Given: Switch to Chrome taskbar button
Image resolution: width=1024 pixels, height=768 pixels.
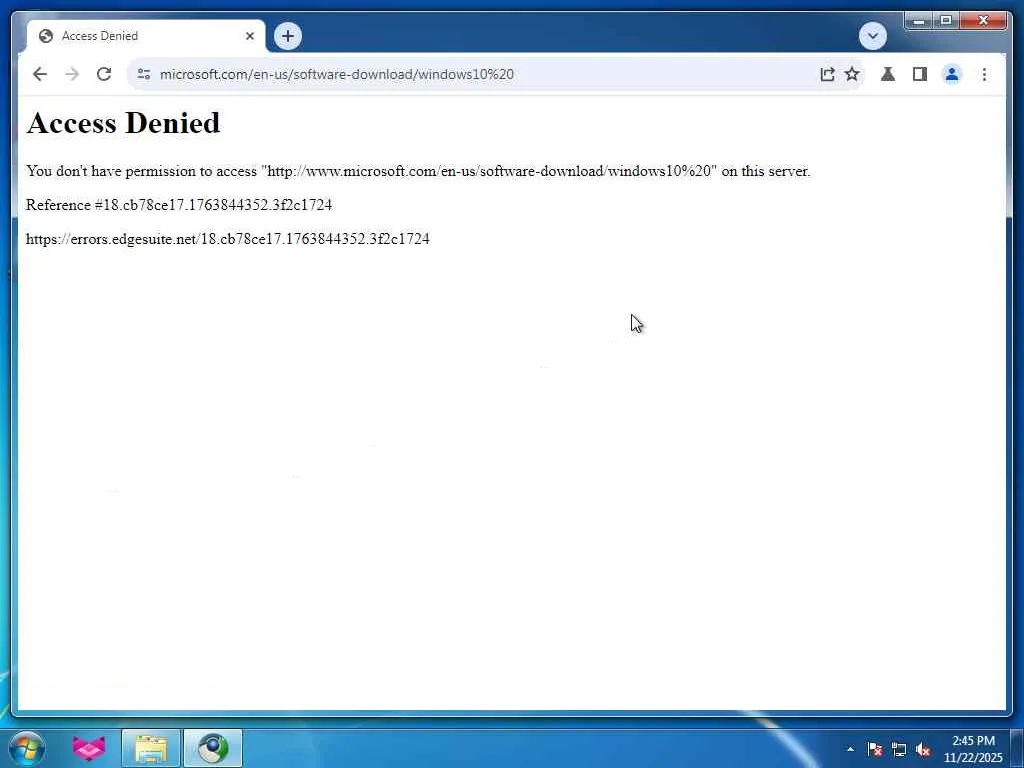Looking at the screenshot, I should pos(213,748).
